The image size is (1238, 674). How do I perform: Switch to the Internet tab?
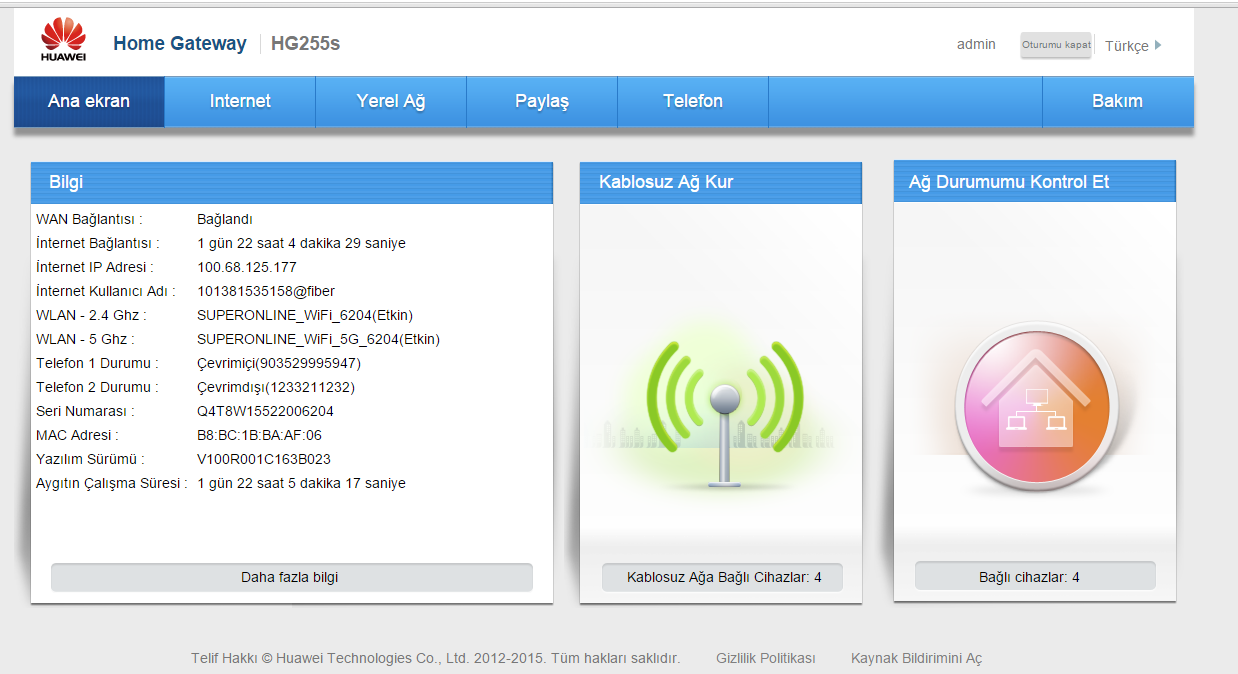(240, 101)
